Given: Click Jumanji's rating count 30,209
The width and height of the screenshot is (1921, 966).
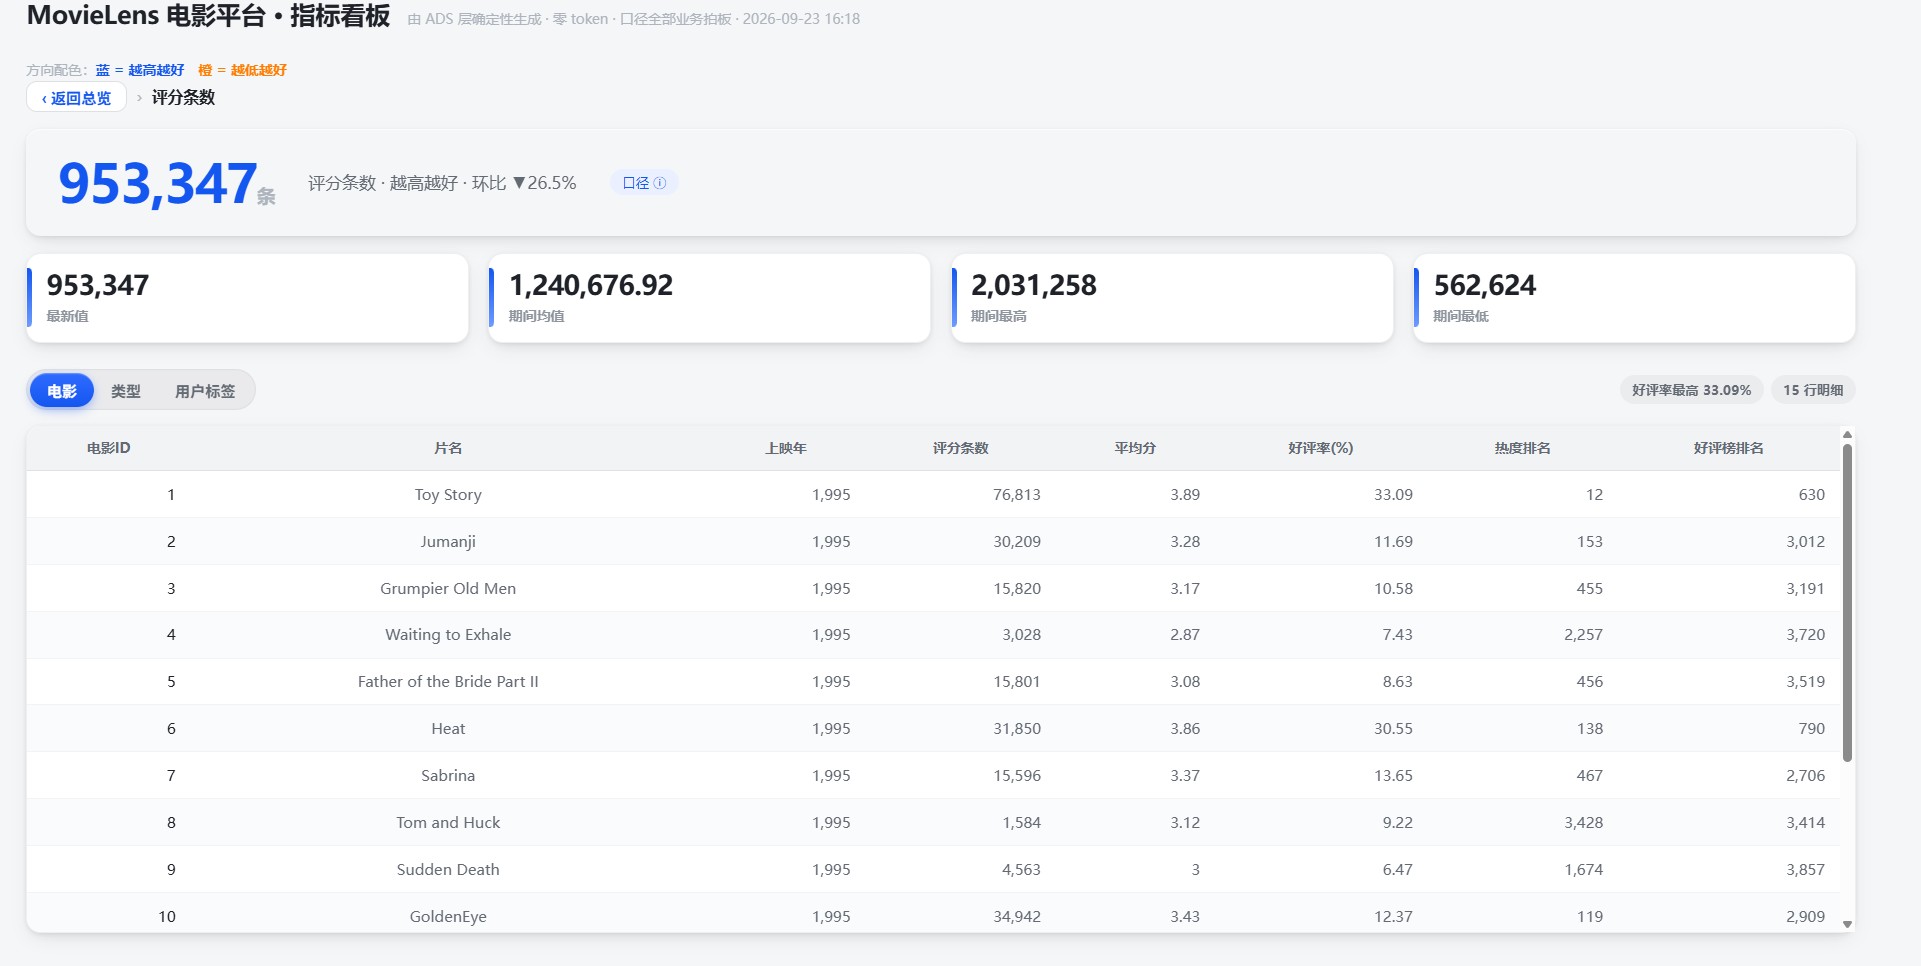Looking at the screenshot, I should [x=1017, y=542].
